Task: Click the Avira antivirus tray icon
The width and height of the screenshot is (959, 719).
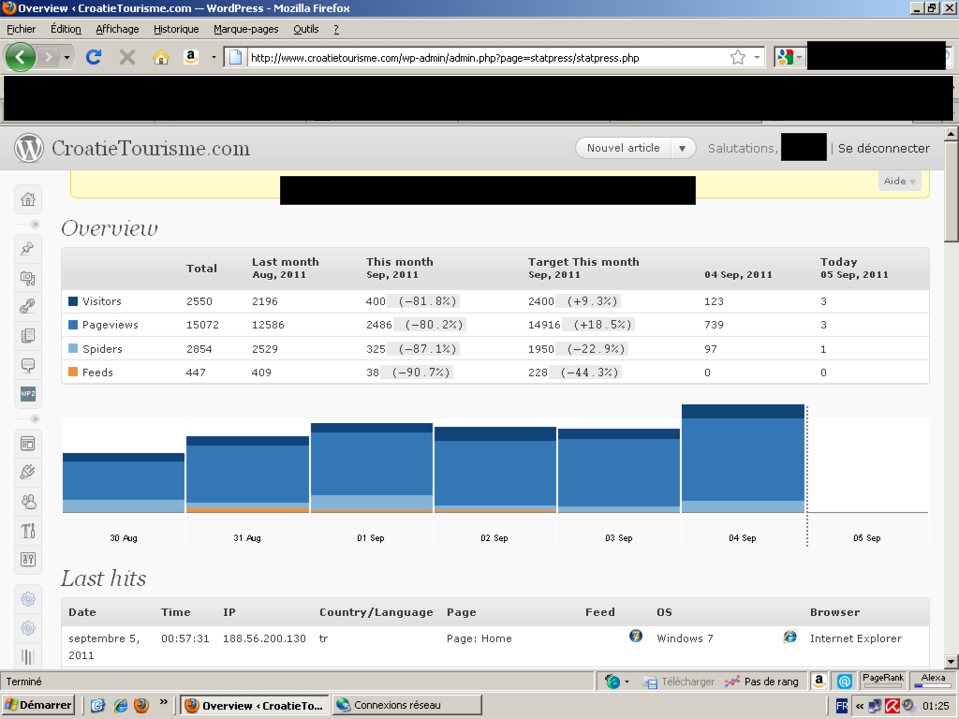Action: tap(892, 706)
